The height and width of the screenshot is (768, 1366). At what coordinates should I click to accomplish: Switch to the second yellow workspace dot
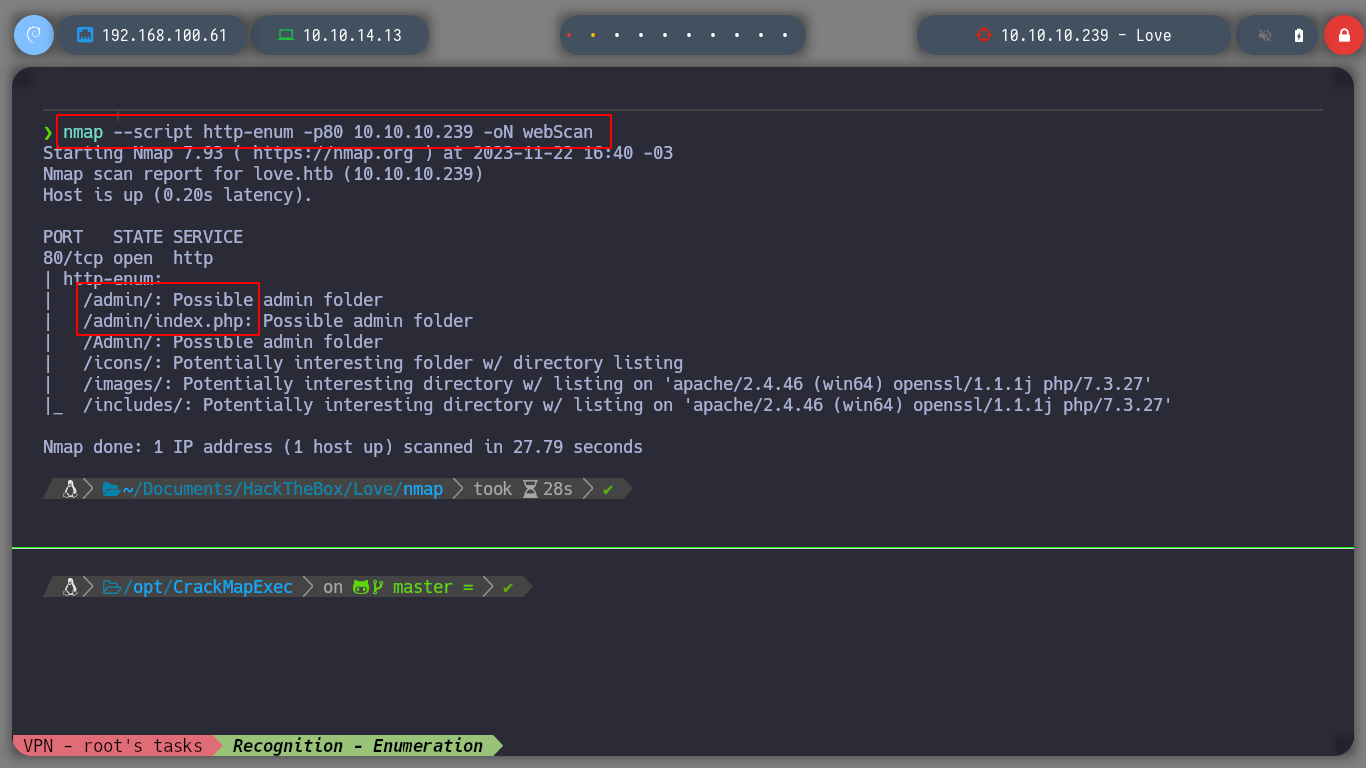click(x=593, y=35)
